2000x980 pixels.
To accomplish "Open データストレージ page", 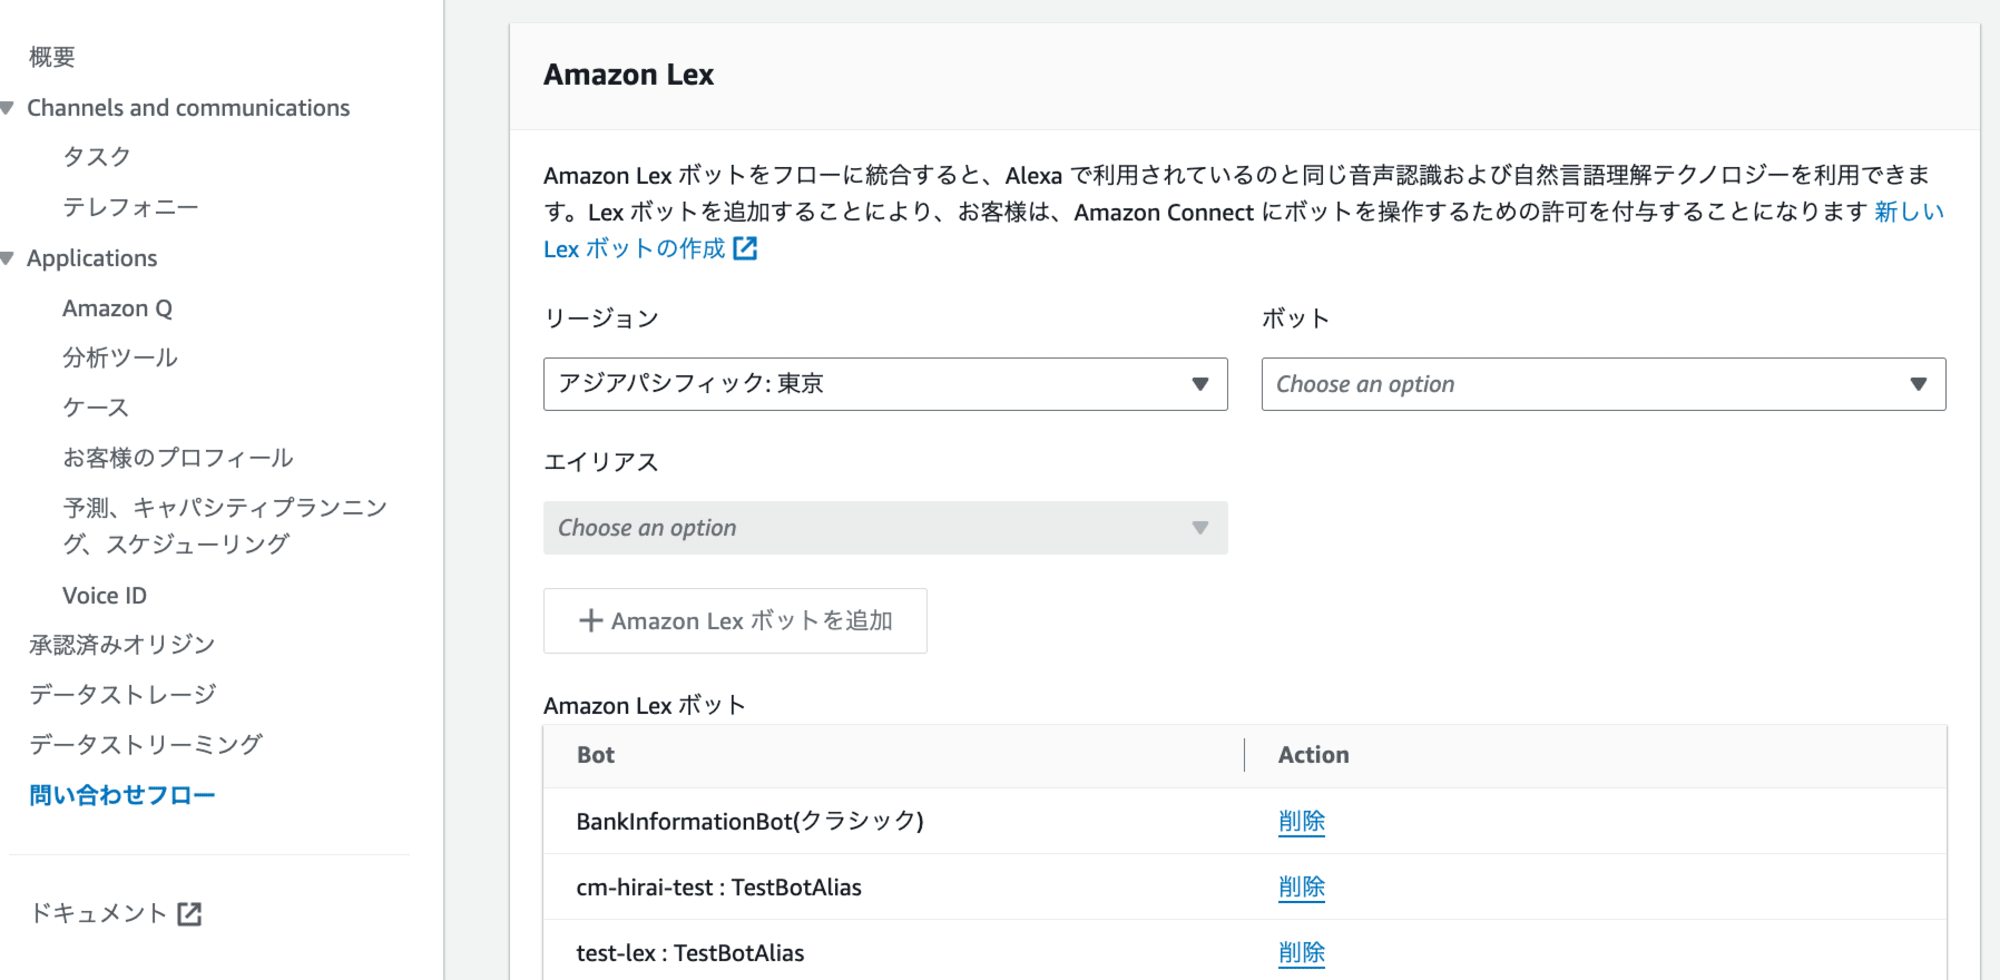I will click(122, 695).
